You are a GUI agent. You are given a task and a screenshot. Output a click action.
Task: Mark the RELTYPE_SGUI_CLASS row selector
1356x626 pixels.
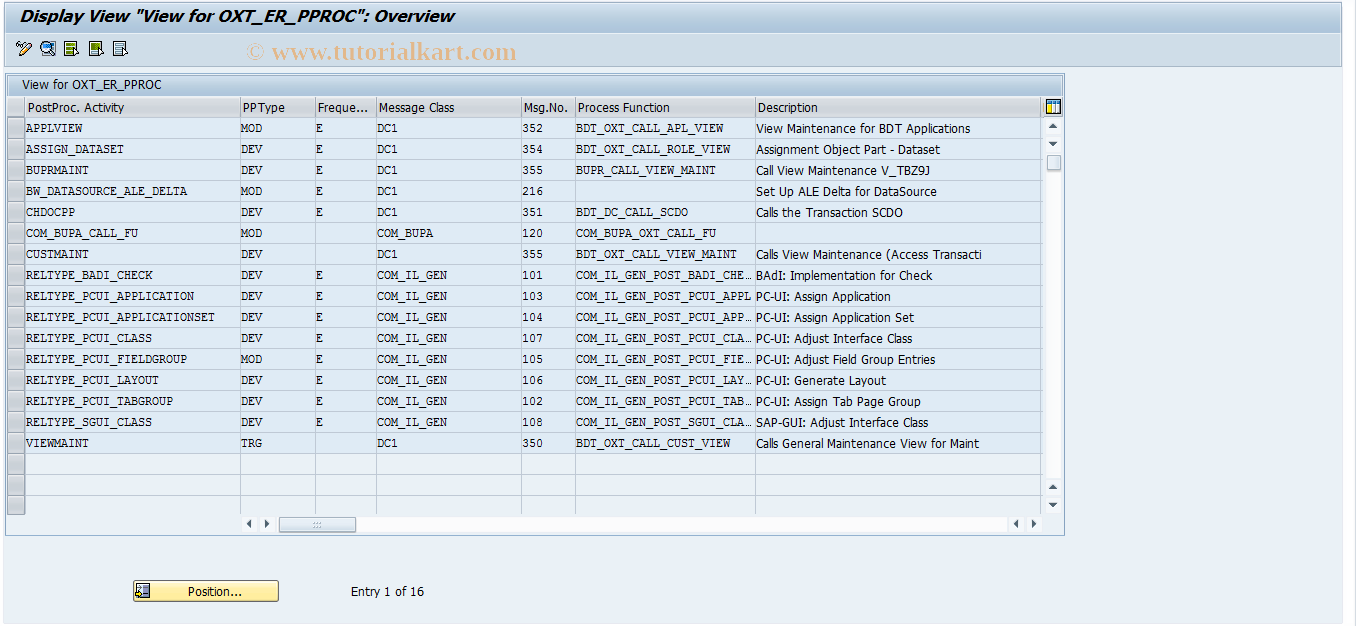tap(15, 422)
